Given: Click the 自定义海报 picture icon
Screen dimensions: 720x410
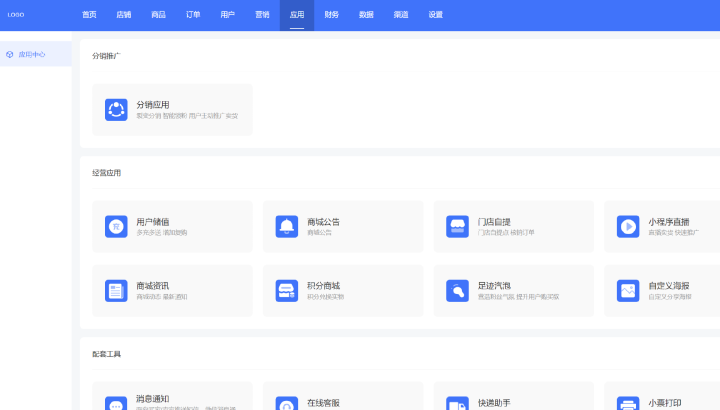Looking at the screenshot, I should tap(628, 291).
